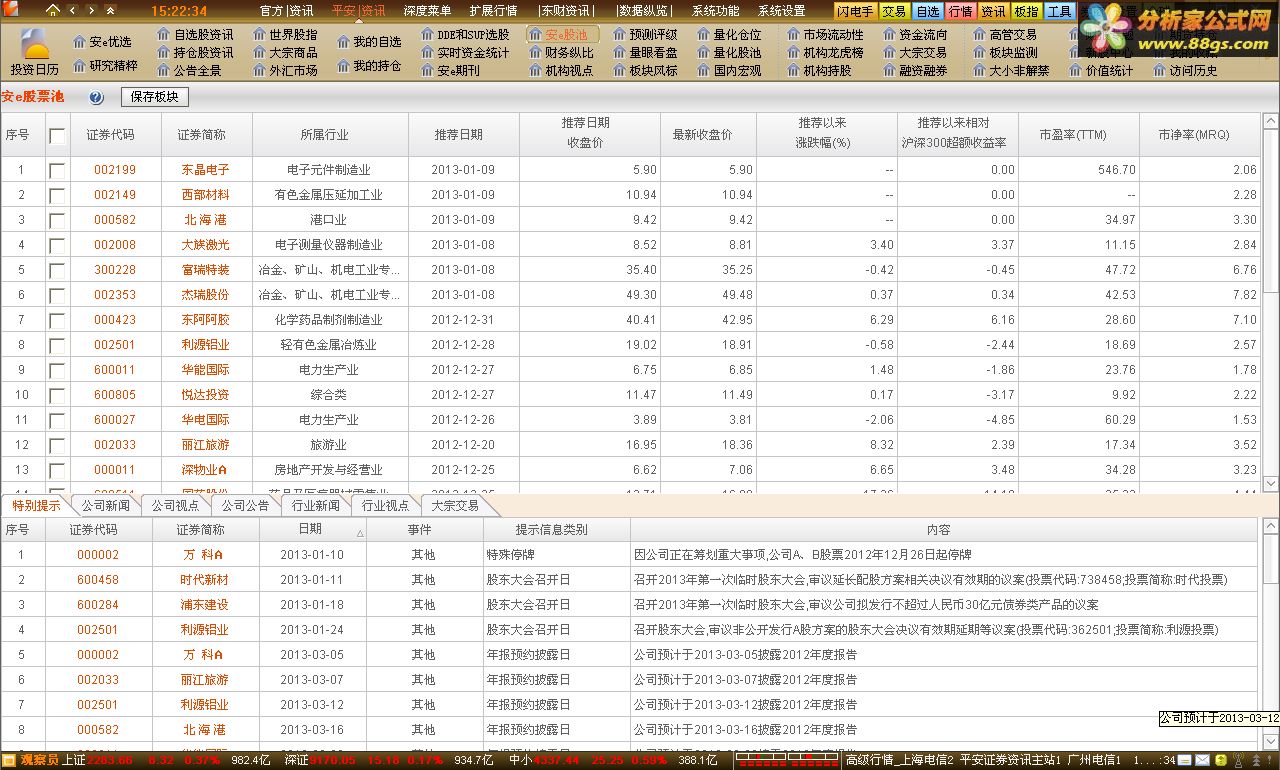Toggle the select-all checkbox in table header
The height and width of the screenshot is (770, 1280).
coord(58,135)
